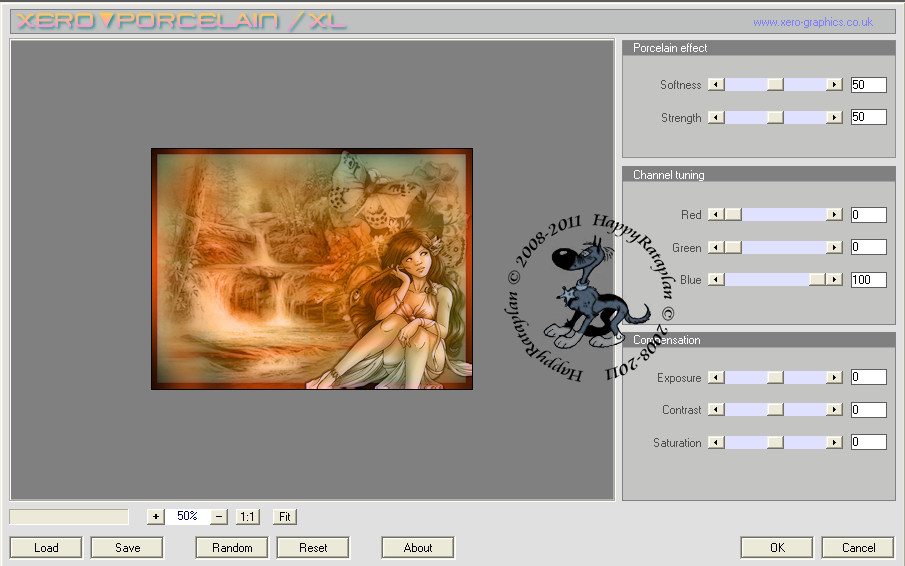Click the fairy waterfall preview image
Screen dimensions: 905x566
point(312,269)
